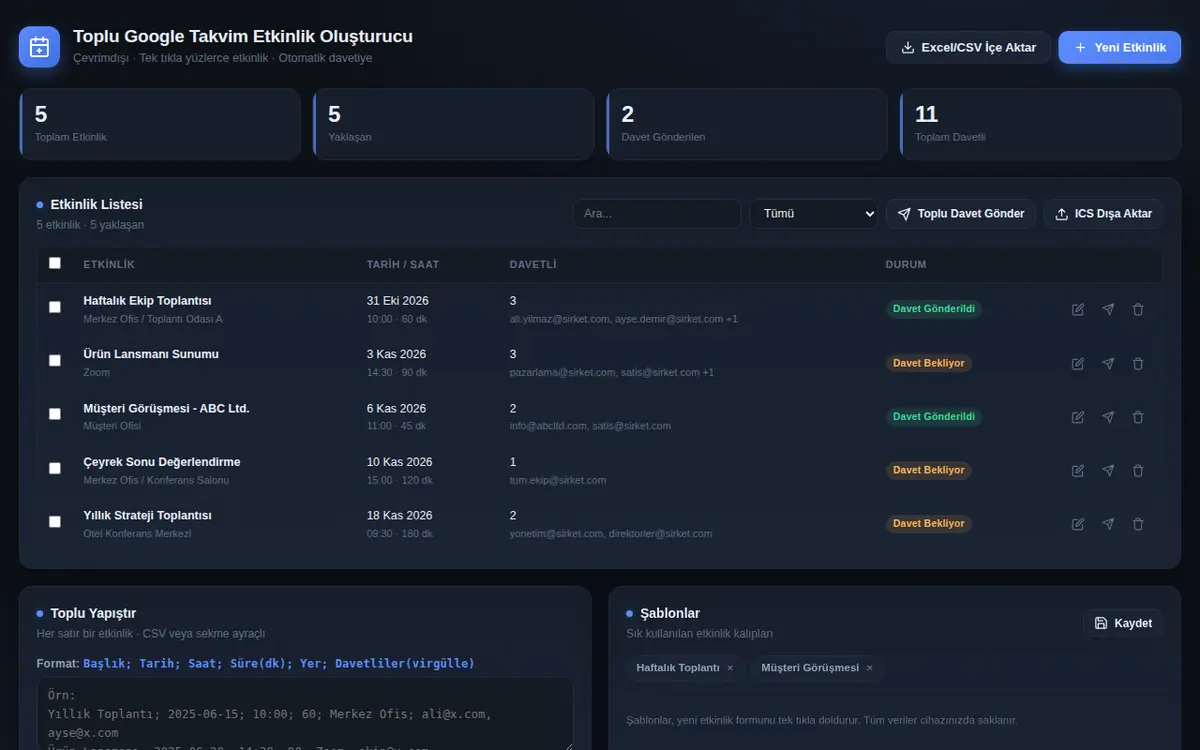The image size is (1200, 750).
Task: Send invite for Müşteri Görüşmesi - ABC Ltd.
Action: click(1108, 417)
